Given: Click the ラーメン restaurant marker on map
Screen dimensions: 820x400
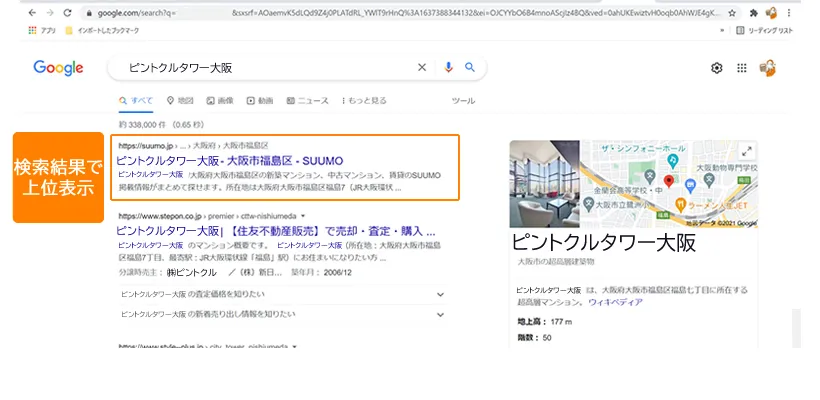Looking at the screenshot, I should 680,204.
